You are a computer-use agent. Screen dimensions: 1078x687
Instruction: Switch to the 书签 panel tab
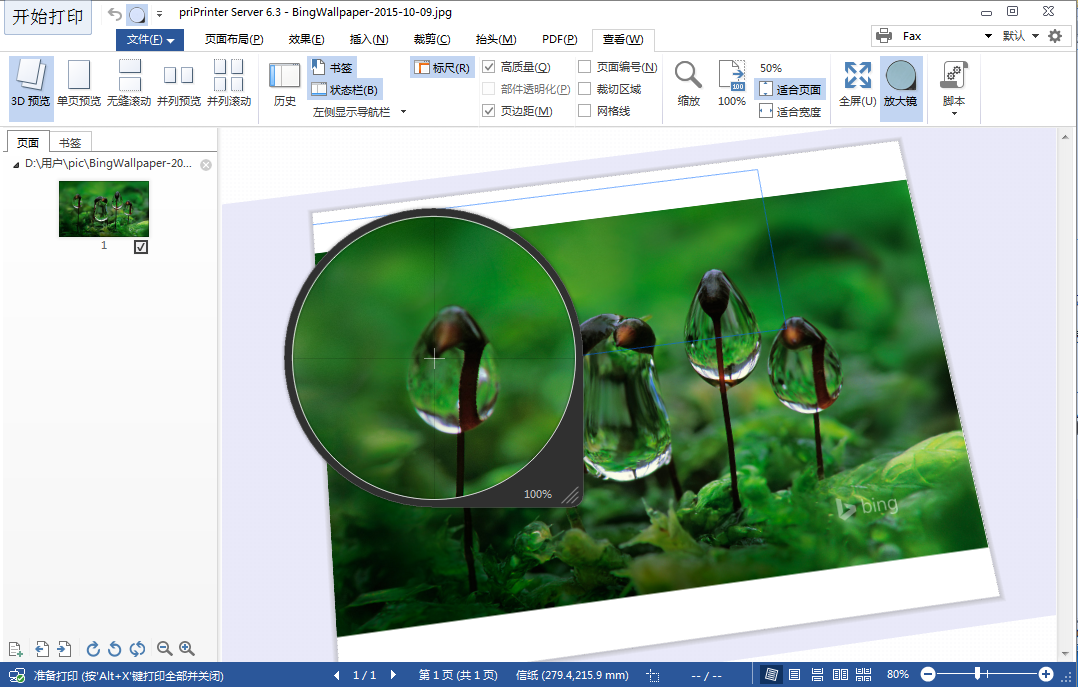point(70,143)
